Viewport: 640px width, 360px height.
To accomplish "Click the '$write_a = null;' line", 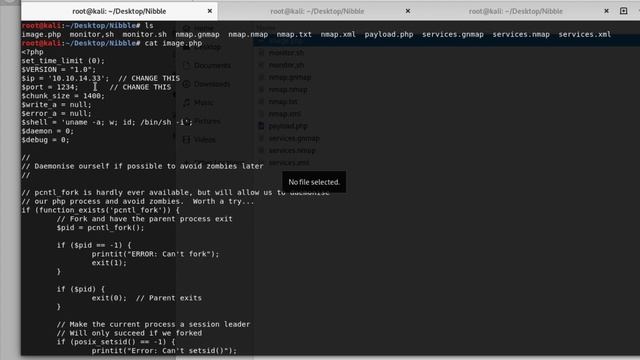I will pyautogui.click(x=56, y=105).
